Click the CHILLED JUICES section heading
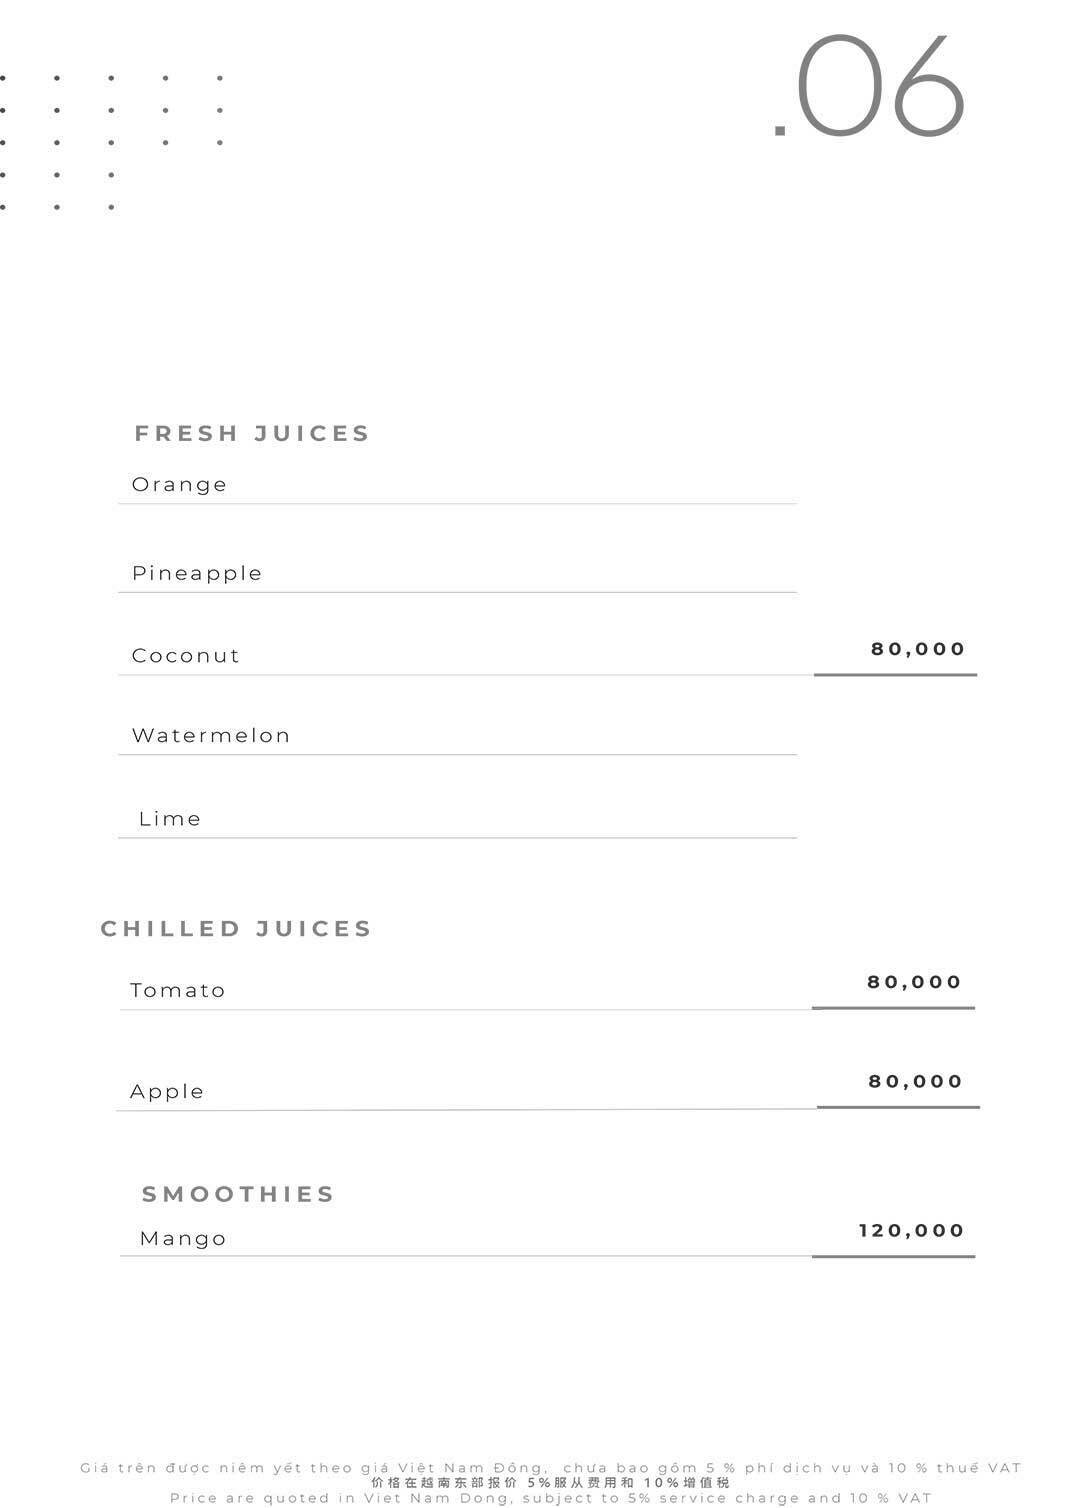 [236, 929]
